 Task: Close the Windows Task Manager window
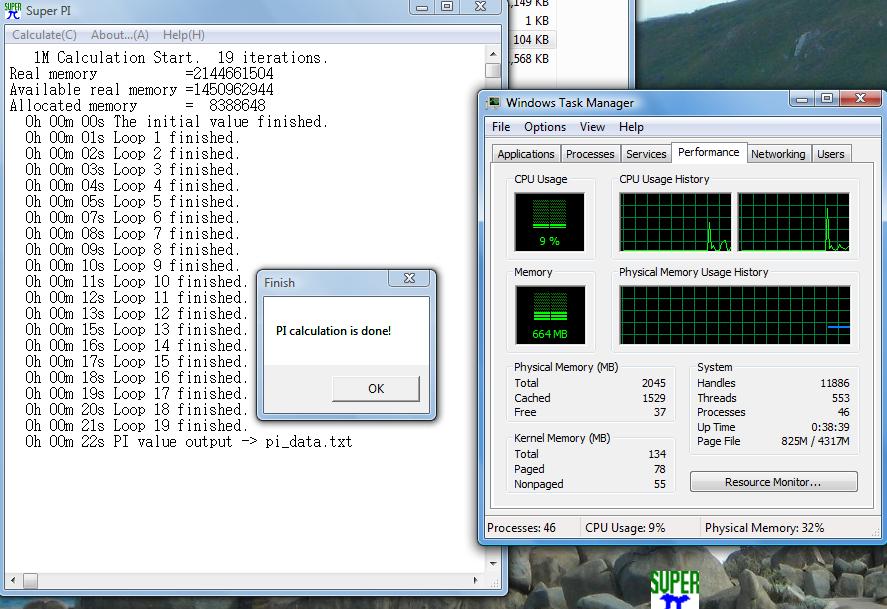[x=860, y=99]
